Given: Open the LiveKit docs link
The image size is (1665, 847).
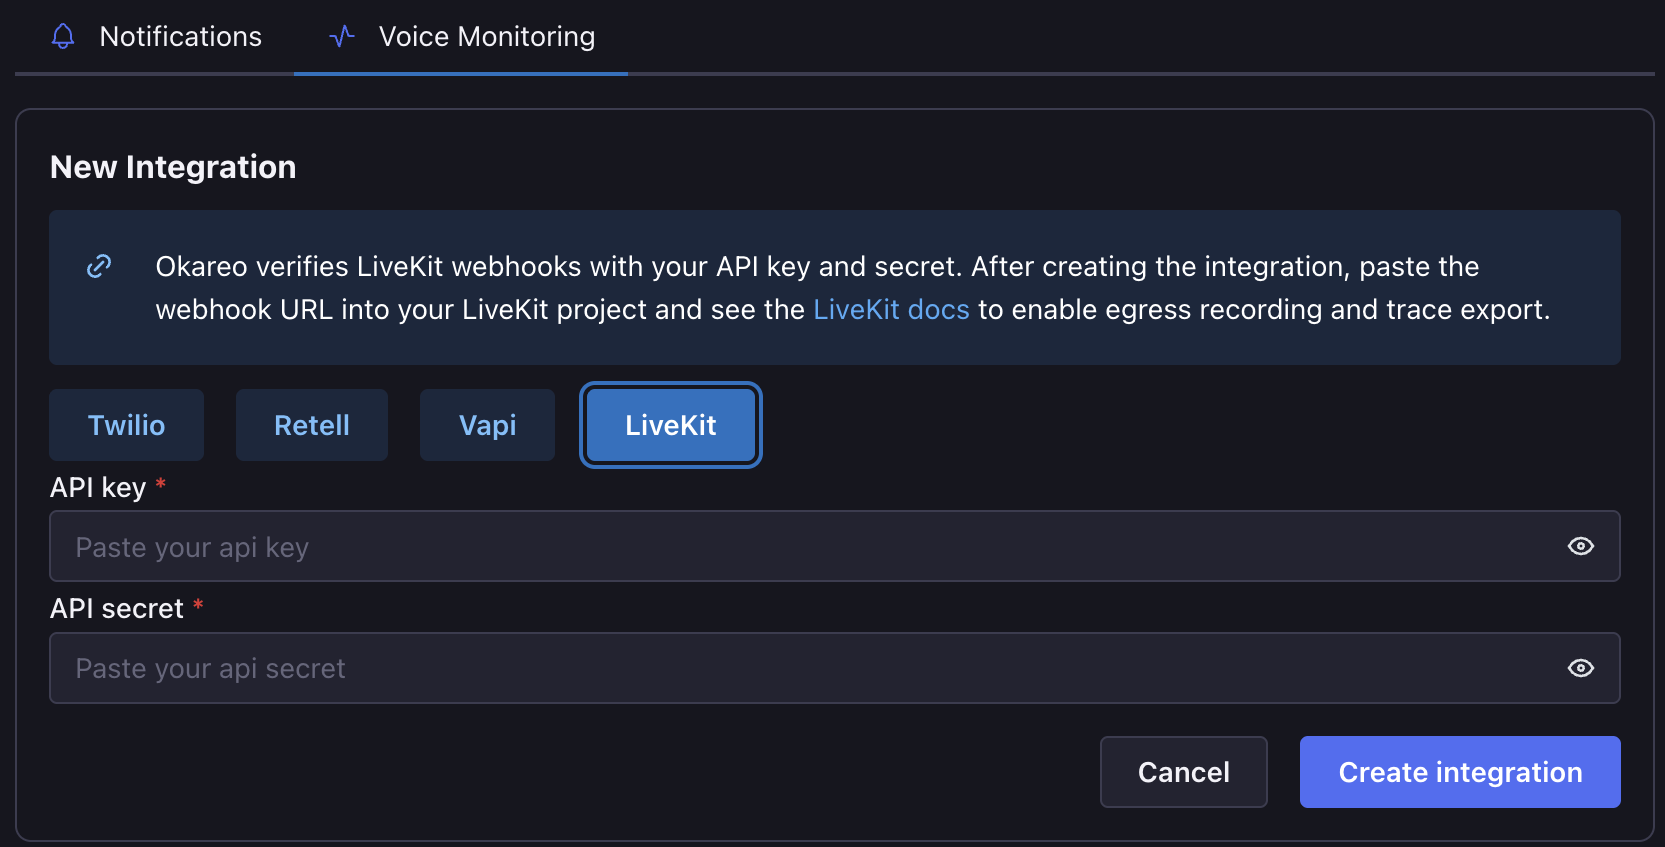Looking at the screenshot, I should 891,310.
